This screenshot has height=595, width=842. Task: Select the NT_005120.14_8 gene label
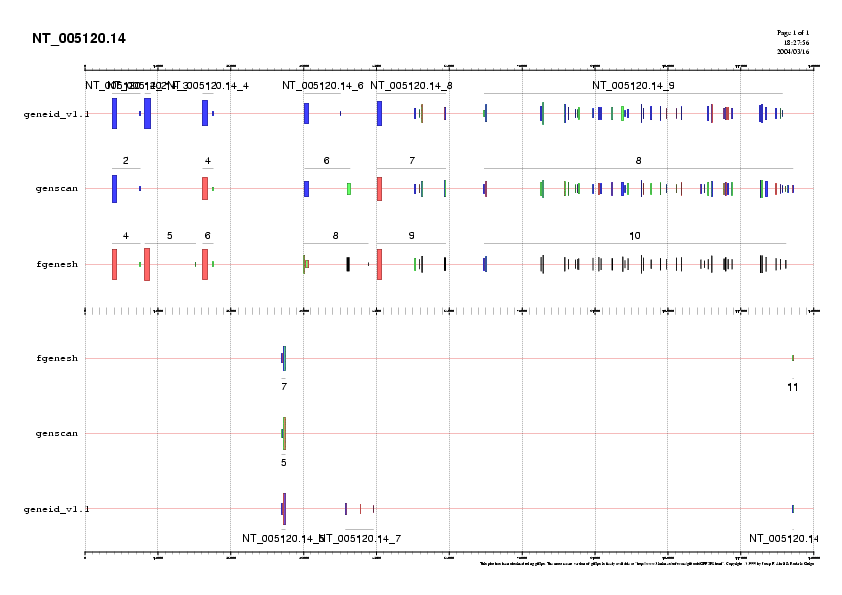(x=411, y=86)
